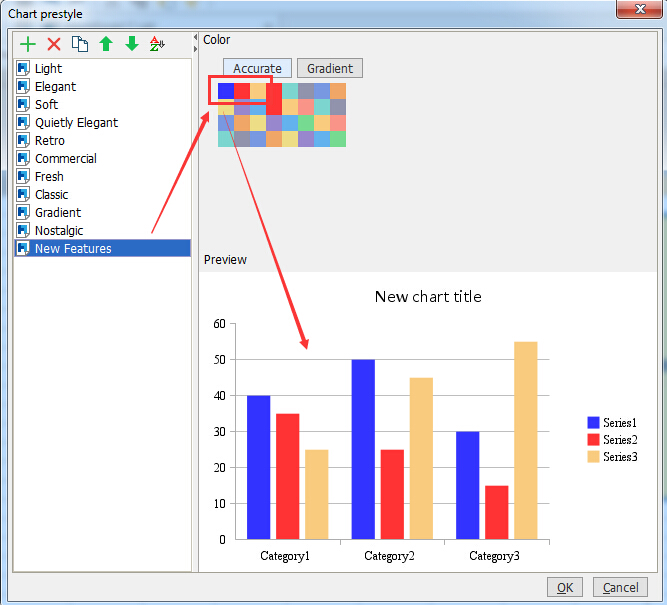This screenshot has height=605, width=667.
Task: Move the selected style down with green arrow
Action: pos(132,43)
